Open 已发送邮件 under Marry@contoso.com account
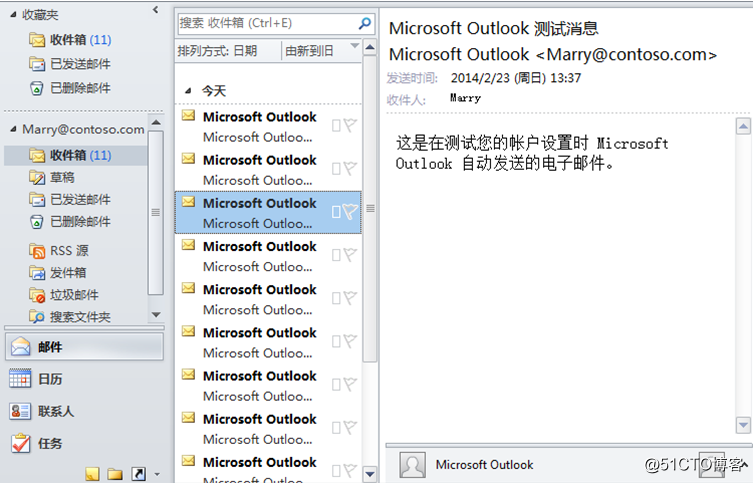Image resolution: width=753 pixels, height=483 pixels. 70,200
